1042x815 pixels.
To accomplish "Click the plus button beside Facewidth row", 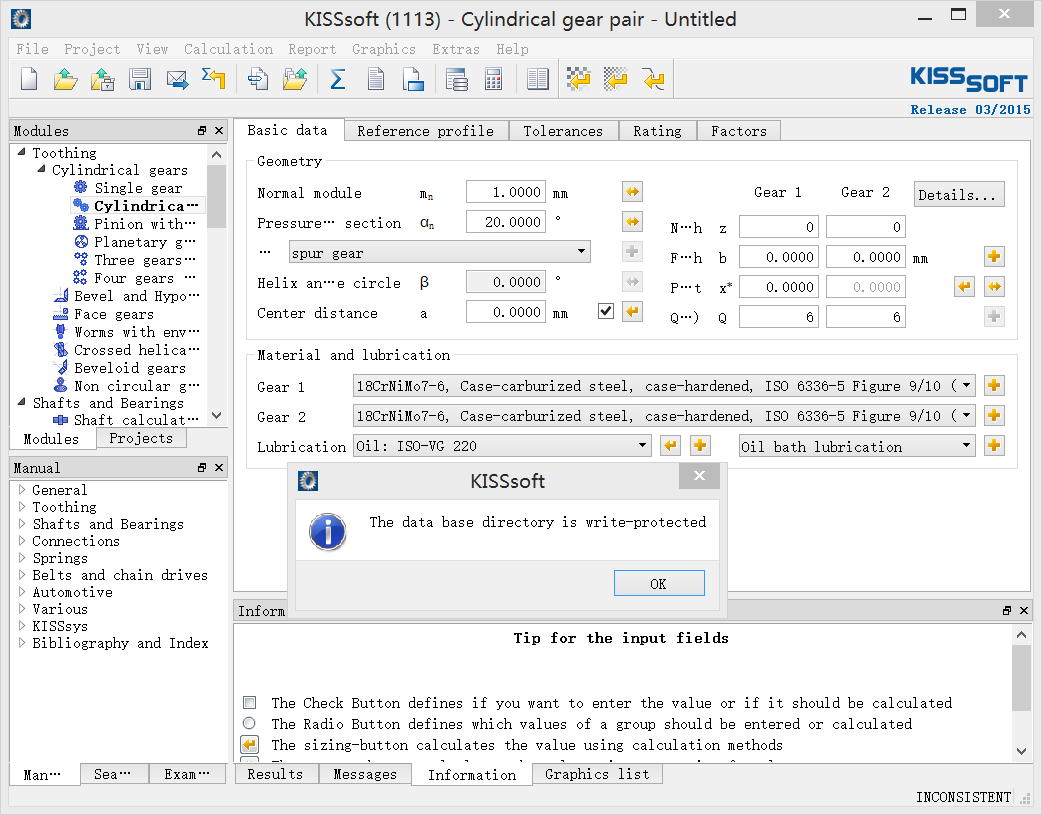I will (994, 257).
